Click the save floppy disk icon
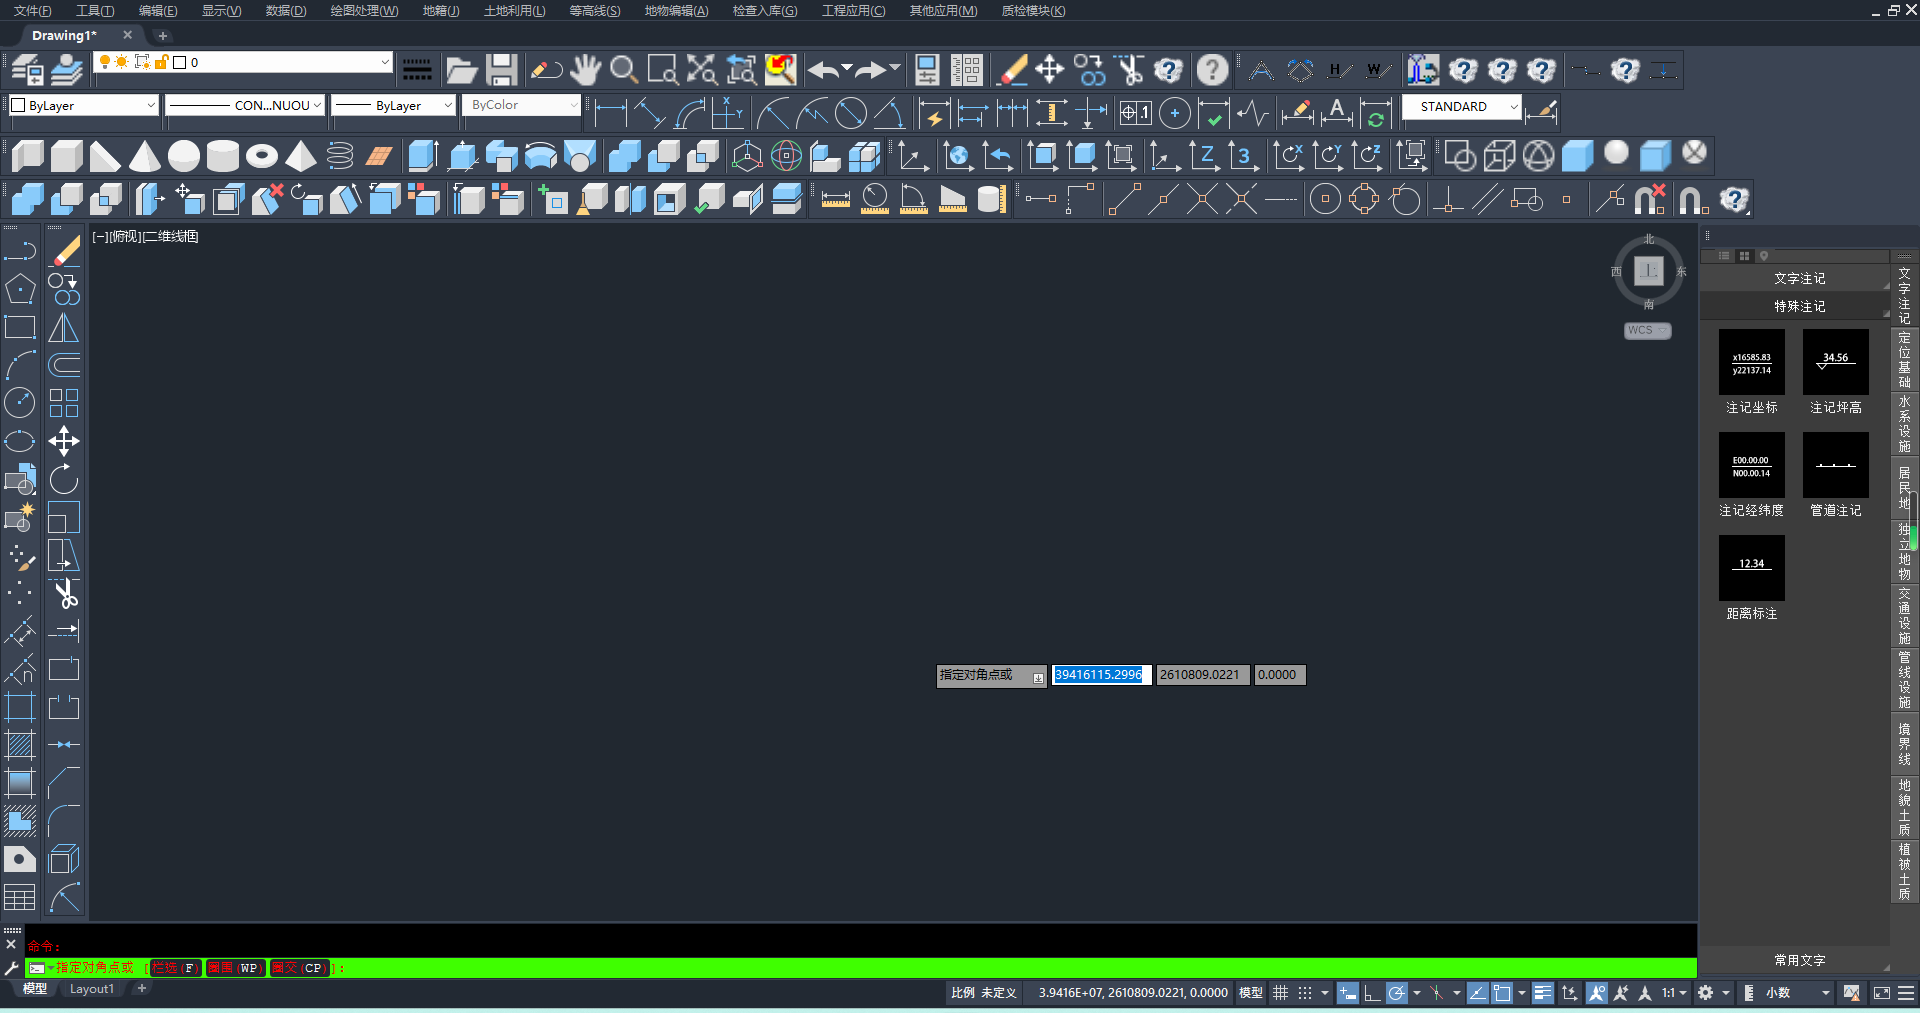This screenshot has height=1013, width=1920. coord(501,70)
